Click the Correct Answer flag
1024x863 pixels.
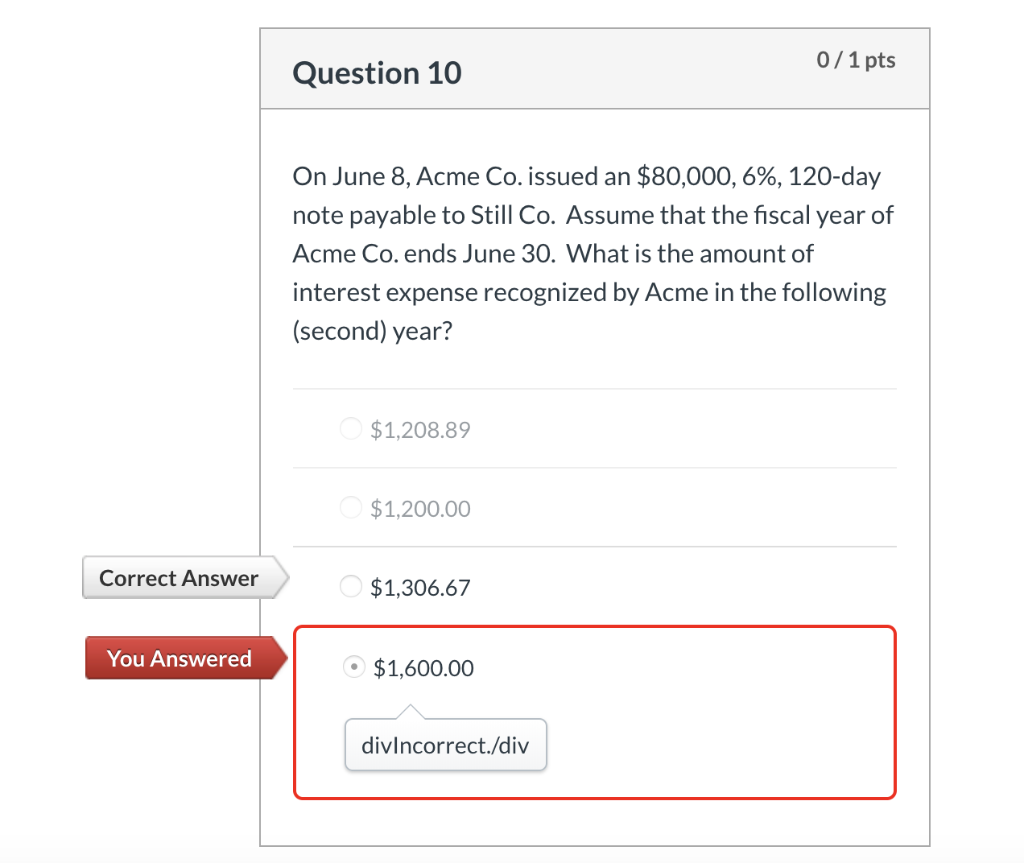click(176, 577)
